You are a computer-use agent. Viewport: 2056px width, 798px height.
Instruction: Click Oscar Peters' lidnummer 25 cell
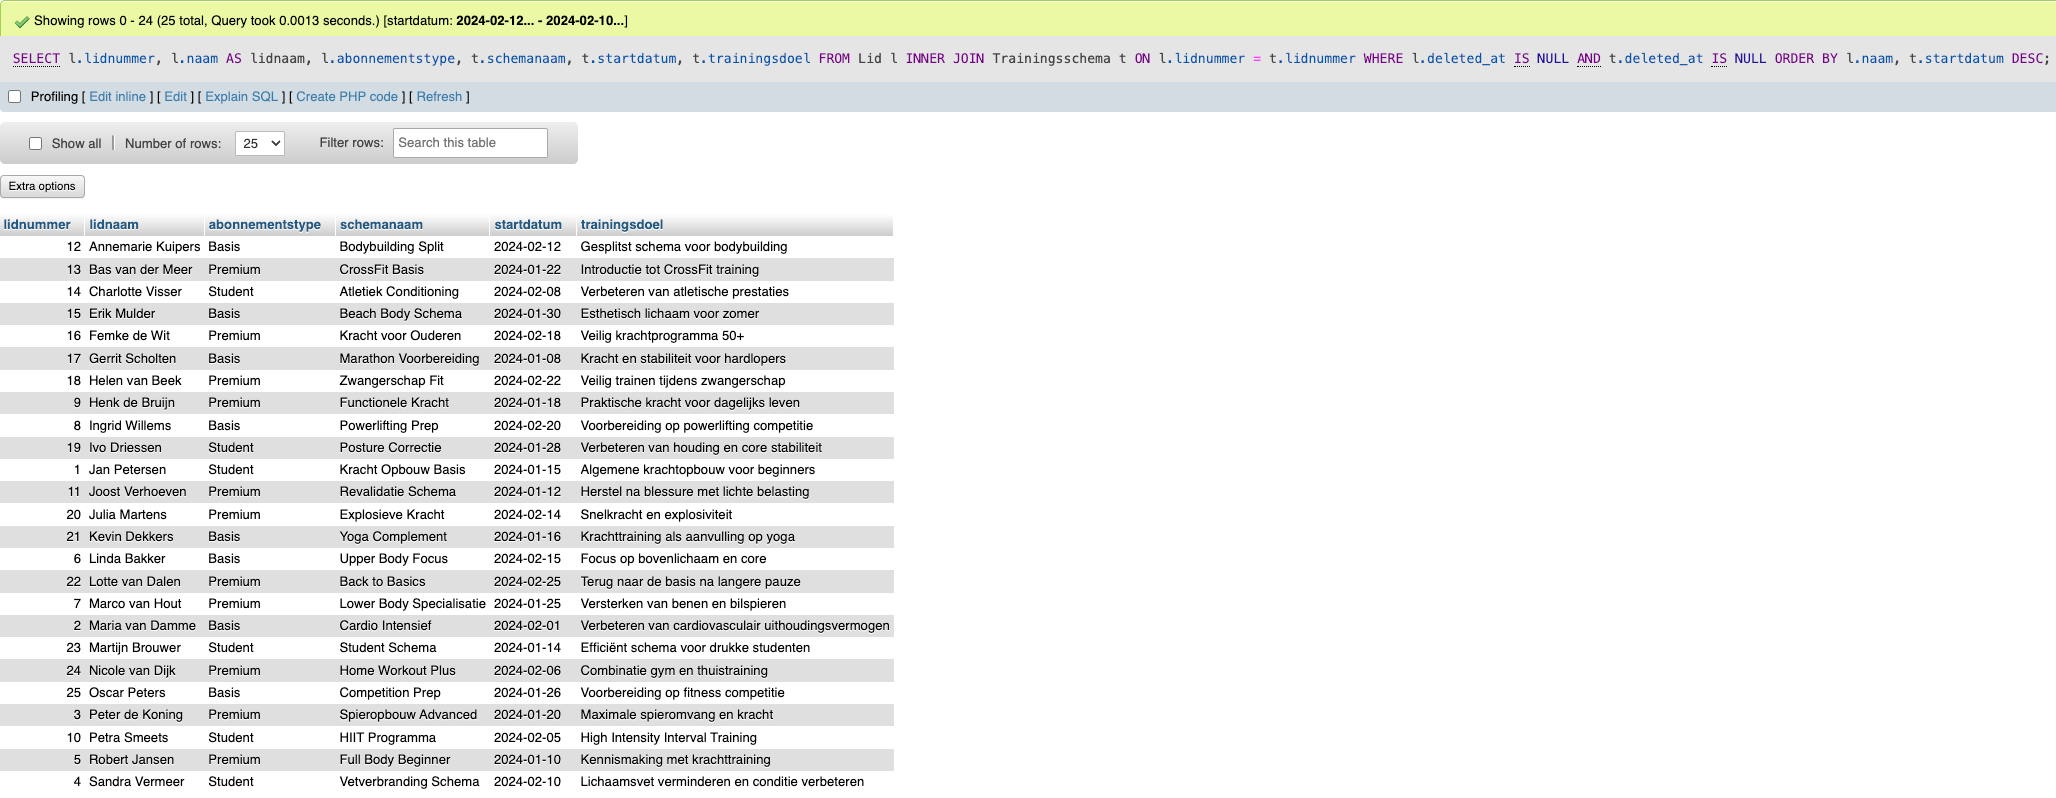pyautogui.click(x=42, y=693)
